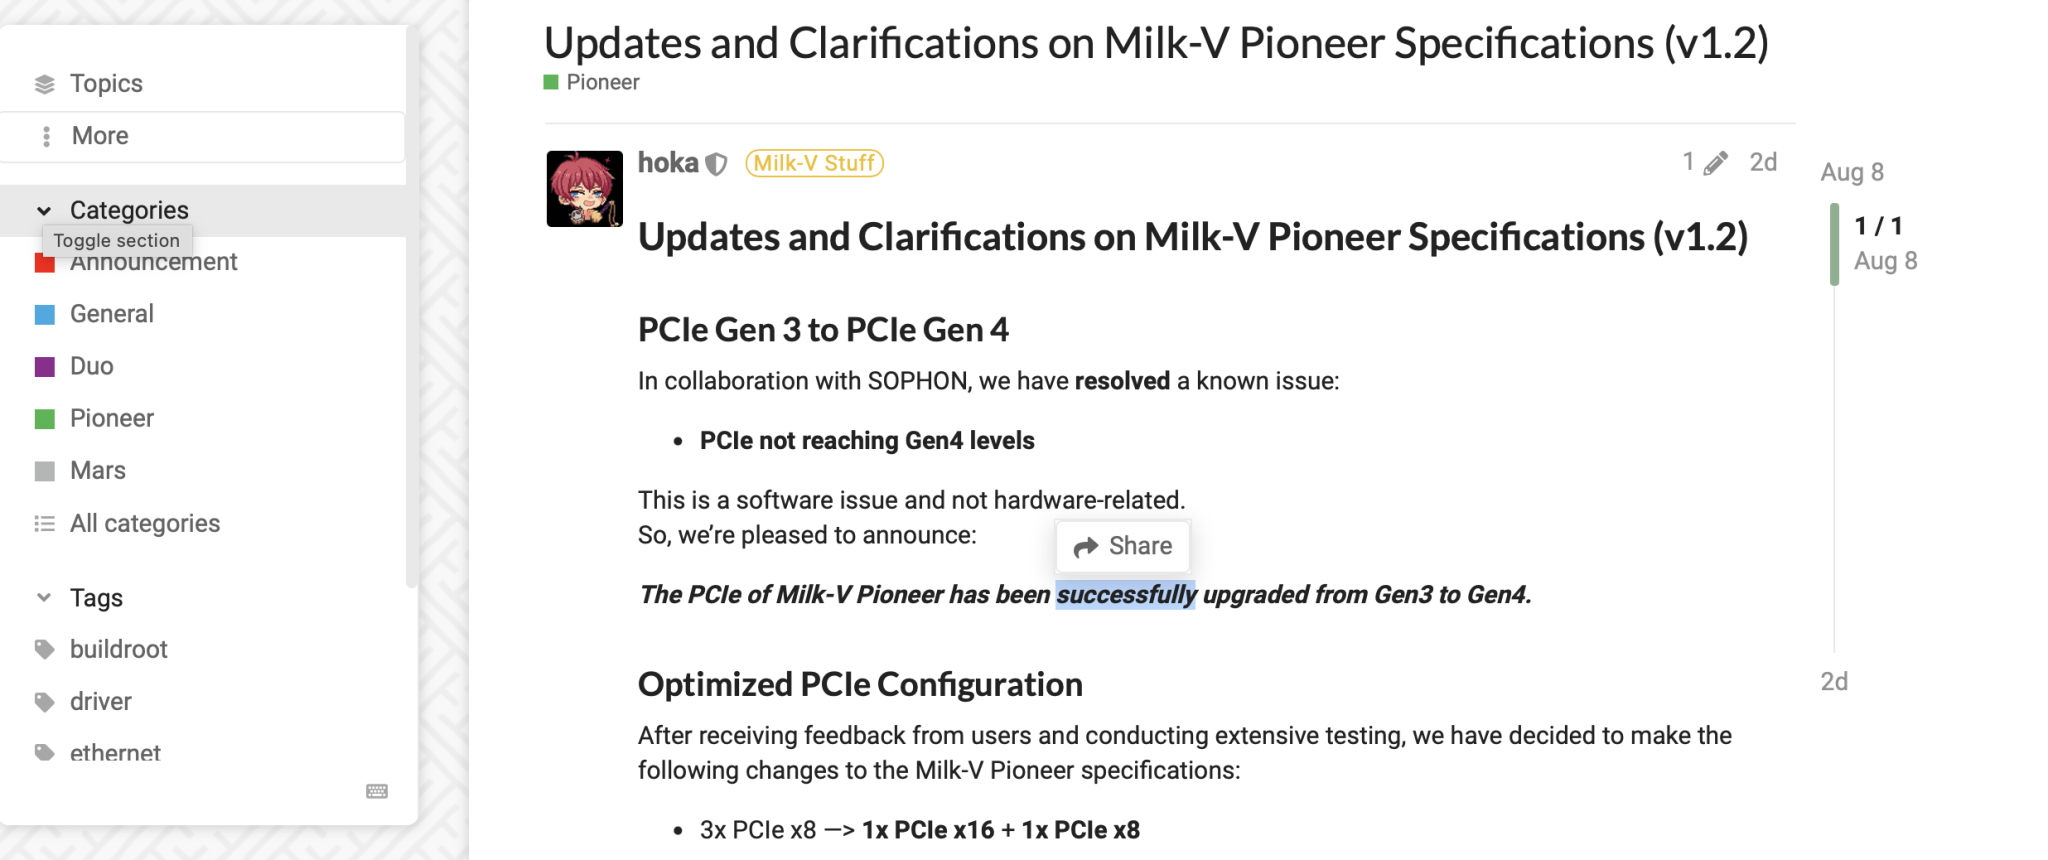Open keyboard shortcuts via the keyboard icon
This screenshot has height=860, width=2048.
click(376, 790)
